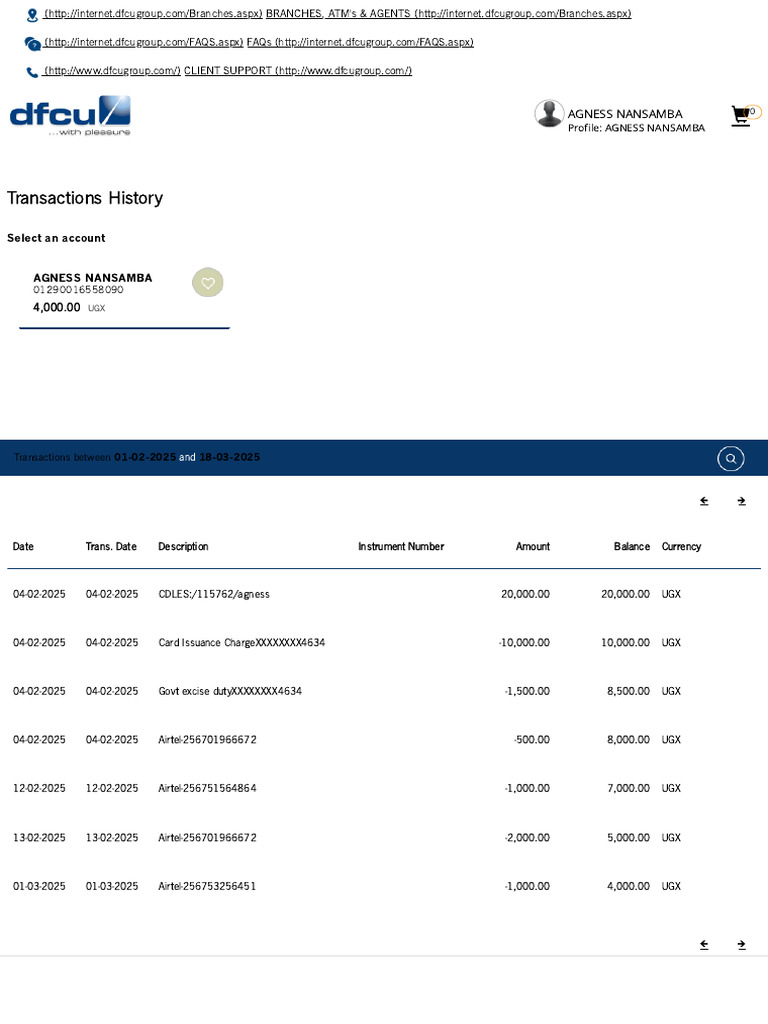
Task: Click the -500.00 amount
Action: point(532,740)
